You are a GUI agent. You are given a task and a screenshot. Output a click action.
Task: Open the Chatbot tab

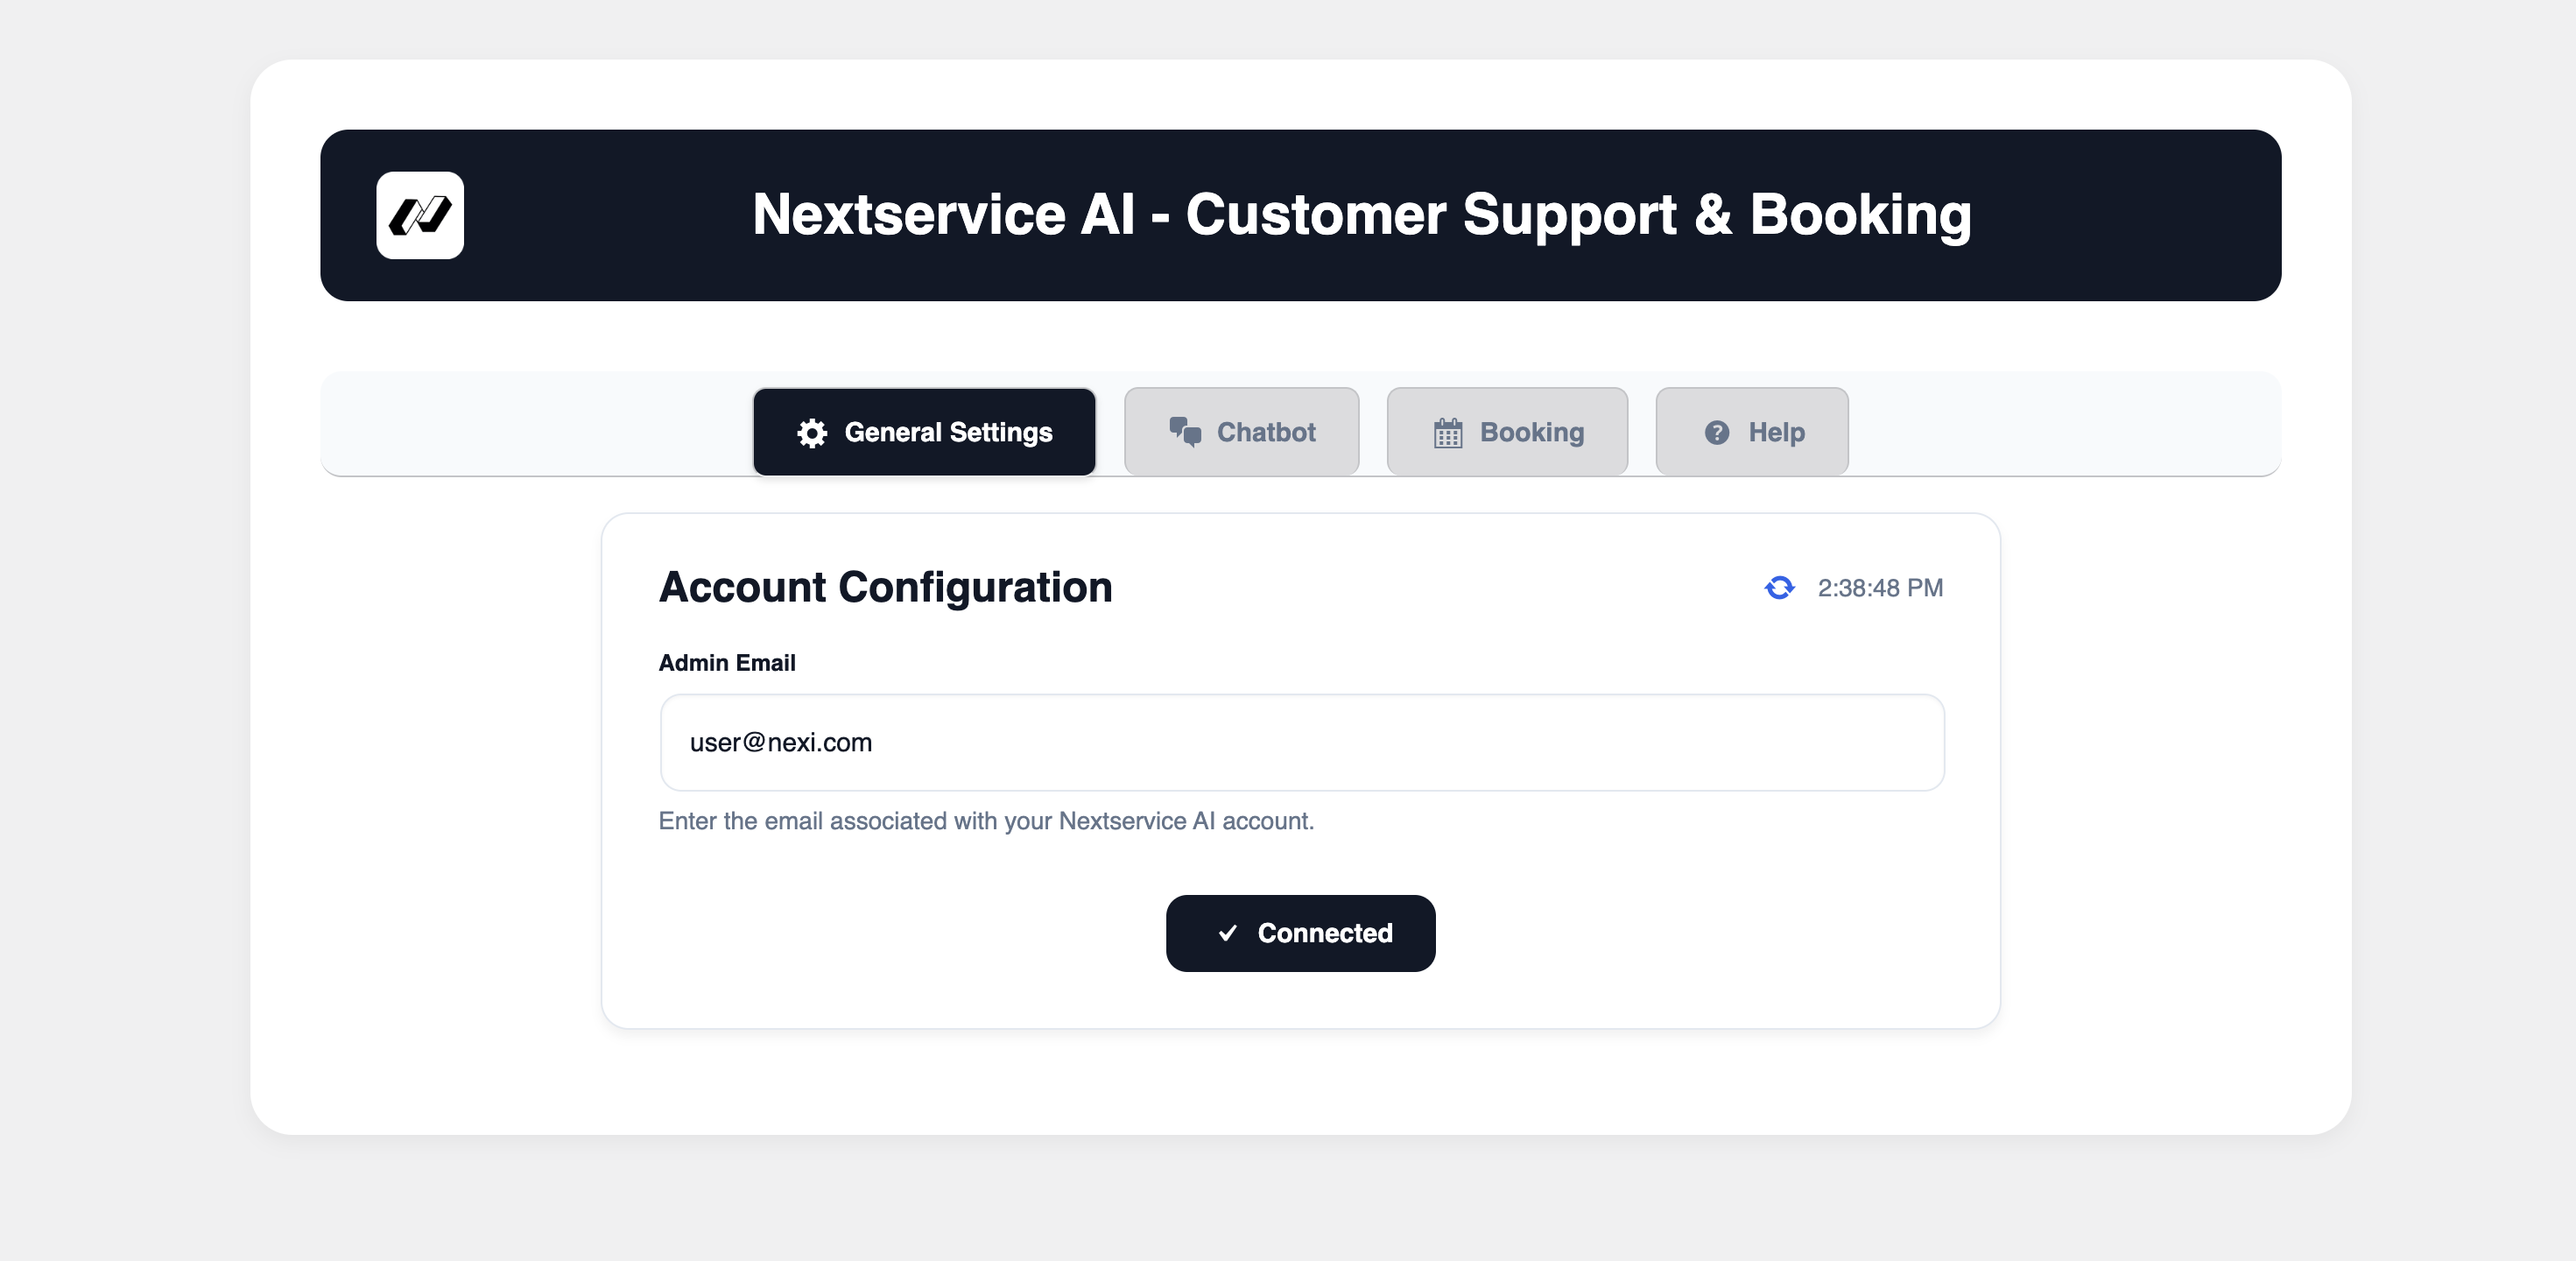(1241, 432)
